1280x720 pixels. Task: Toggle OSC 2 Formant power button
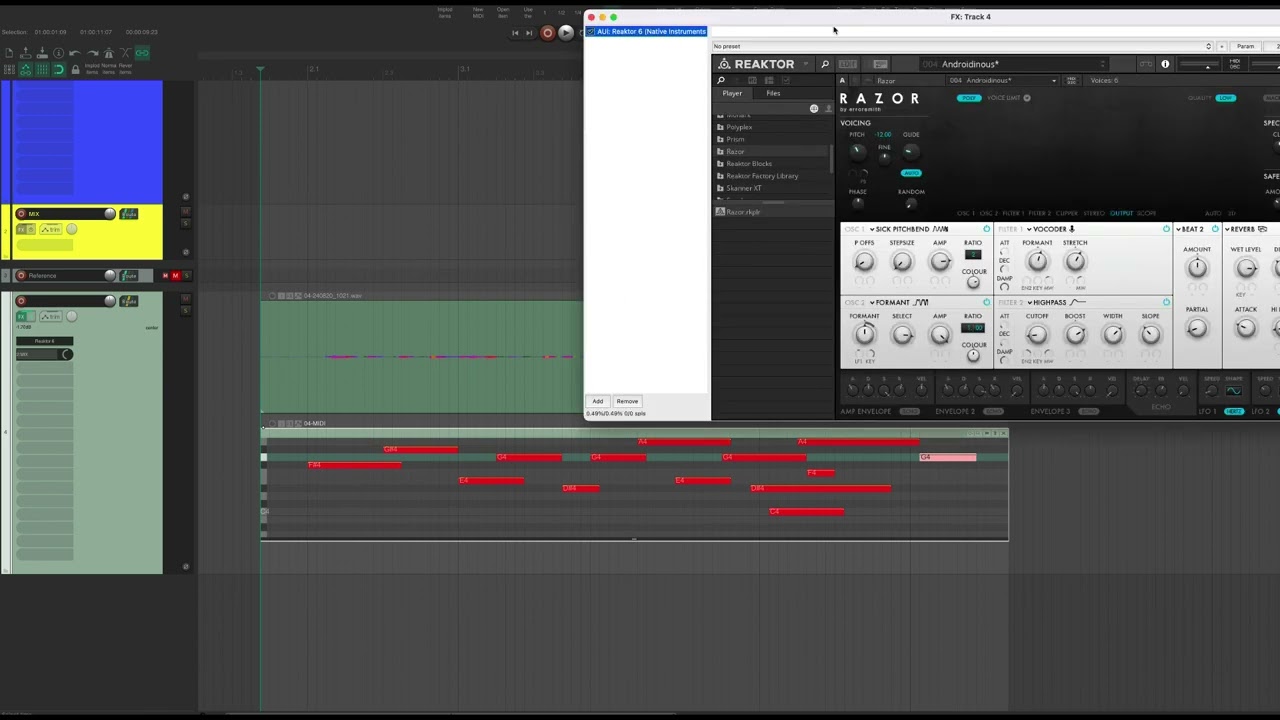(986, 302)
